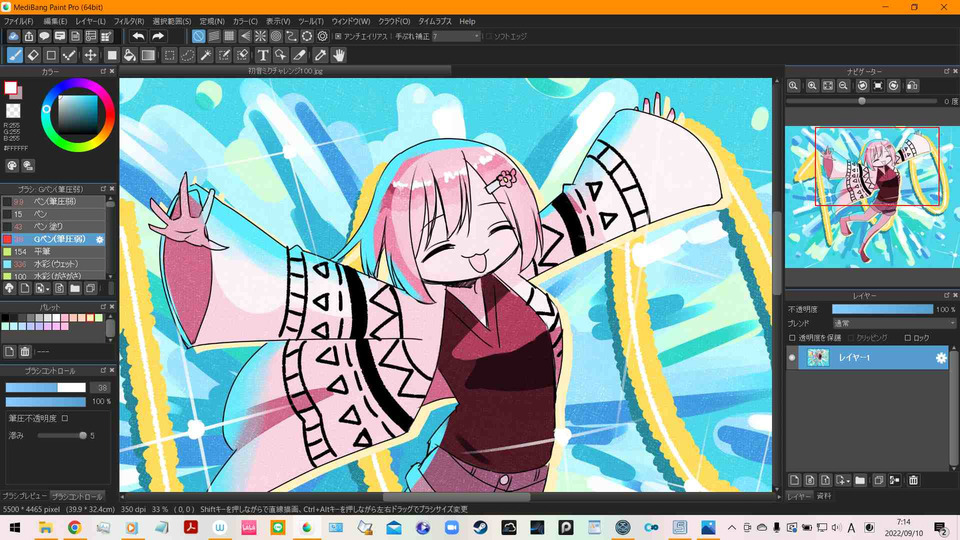
Task: Switch to ブラシプレビュー tab
Action: pos(24,496)
